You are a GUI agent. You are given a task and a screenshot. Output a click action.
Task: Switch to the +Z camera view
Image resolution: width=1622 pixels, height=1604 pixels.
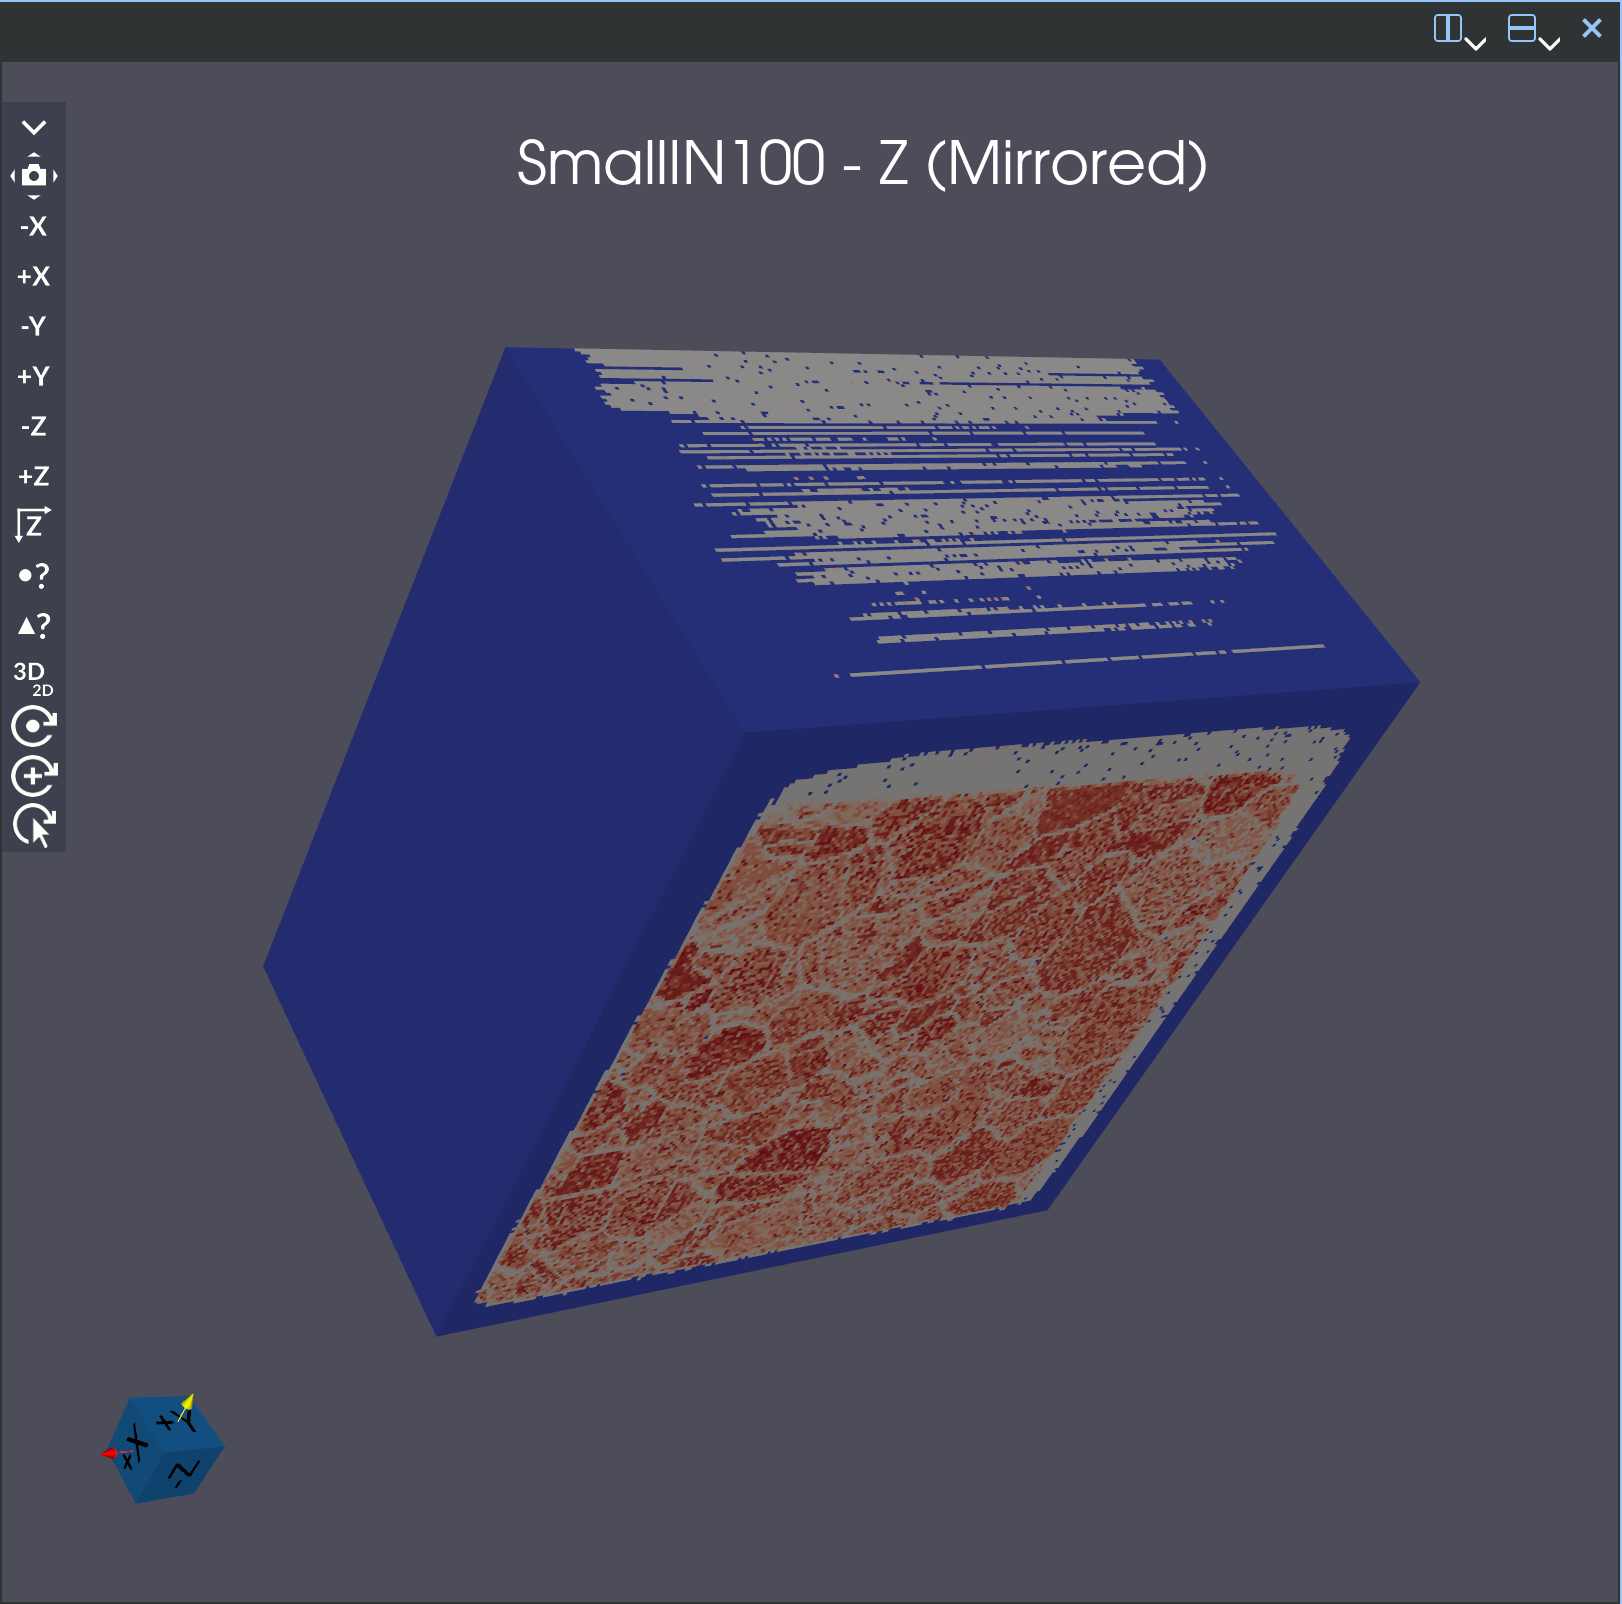click(35, 476)
